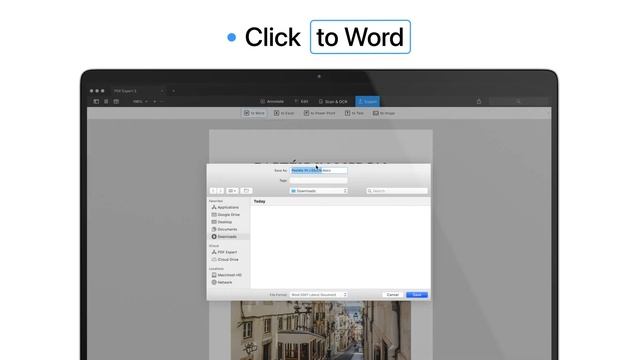Click the Tags input field
Image resolution: width=640 pixels, height=360 pixels.
tap(318, 180)
